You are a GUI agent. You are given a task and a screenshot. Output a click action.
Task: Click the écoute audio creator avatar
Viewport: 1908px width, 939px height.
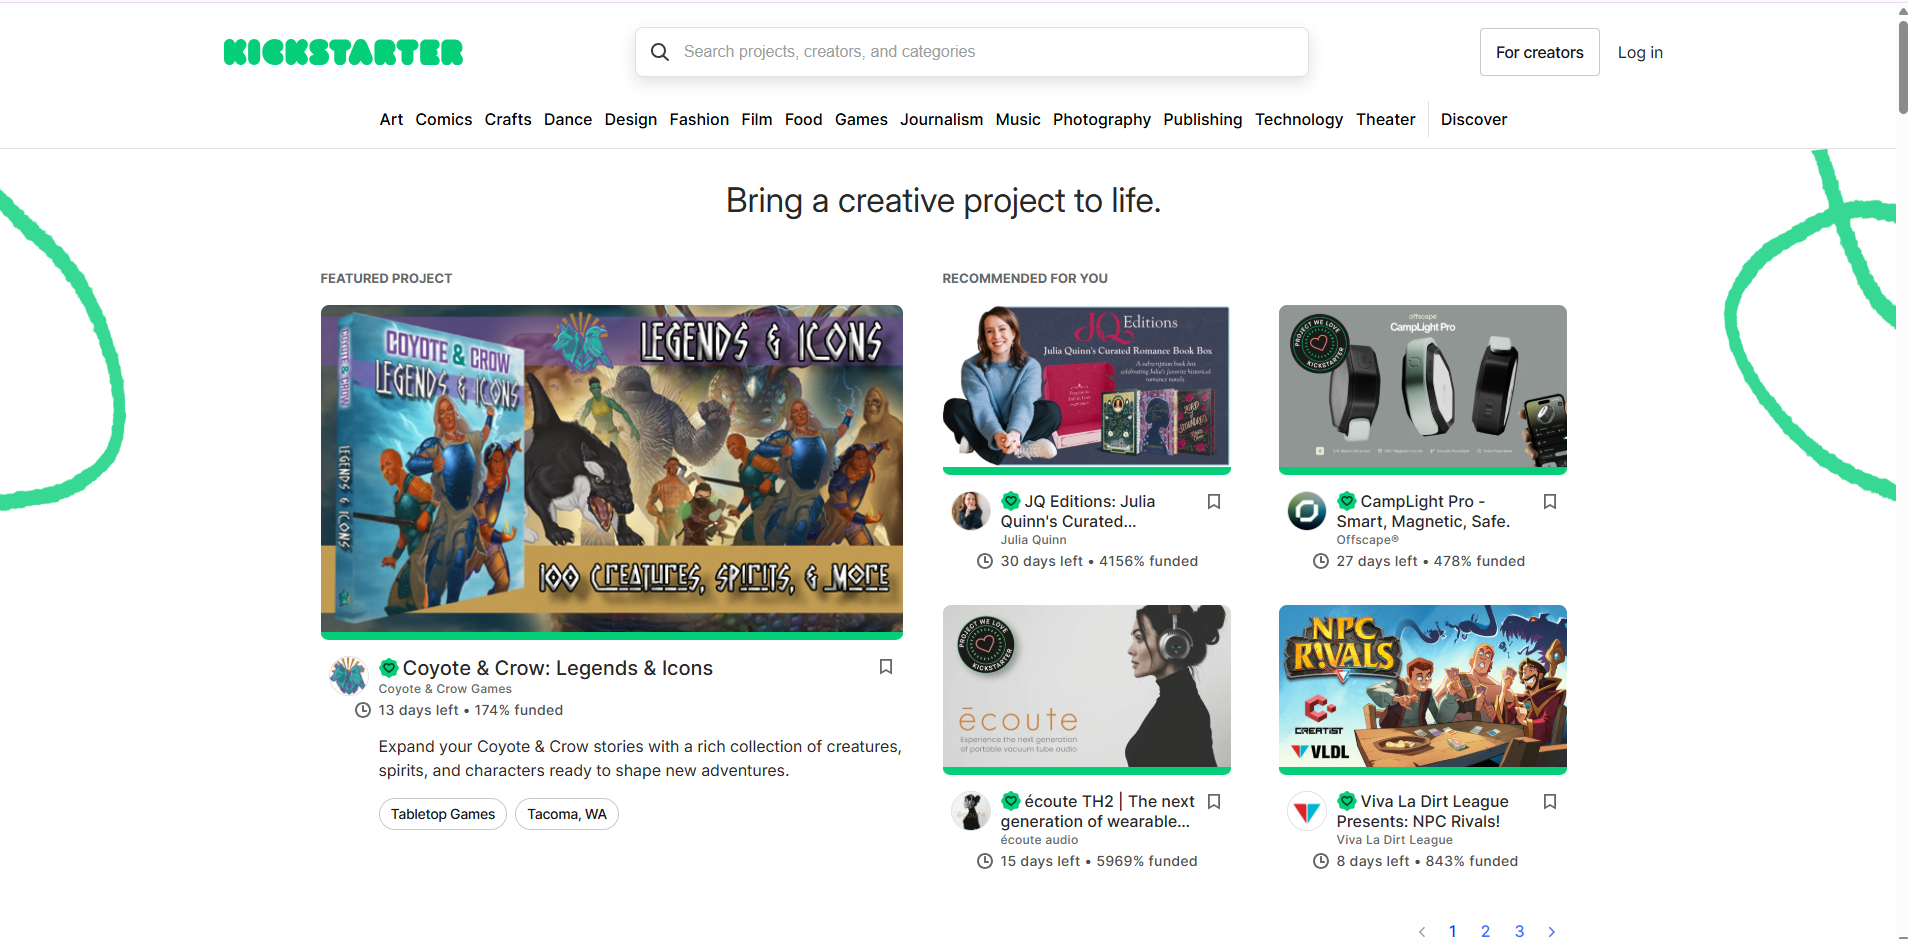[x=970, y=811]
